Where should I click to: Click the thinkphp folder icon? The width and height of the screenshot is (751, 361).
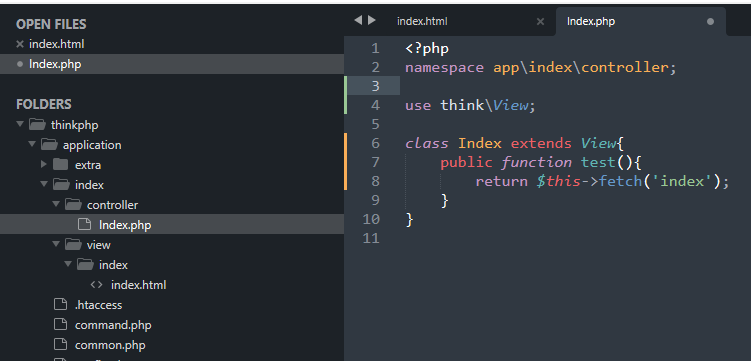click(x=37, y=124)
